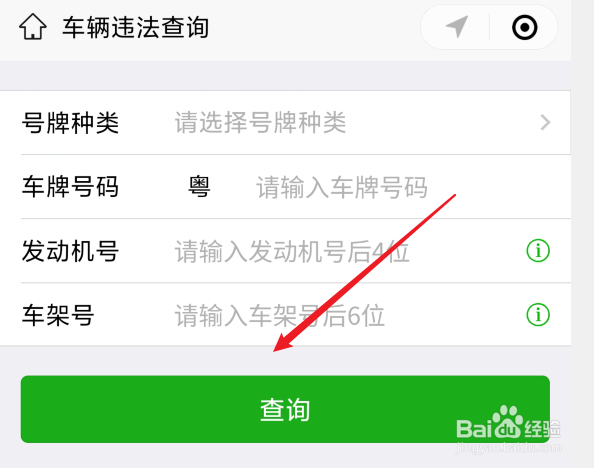Tap the mini-program close circle icon
The height and width of the screenshot is (468, 594).
click(525, 27)
